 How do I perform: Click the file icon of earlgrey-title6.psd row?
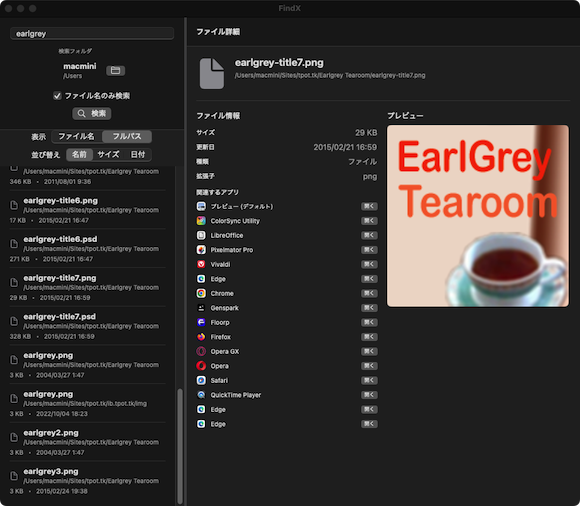coord(14,244)
